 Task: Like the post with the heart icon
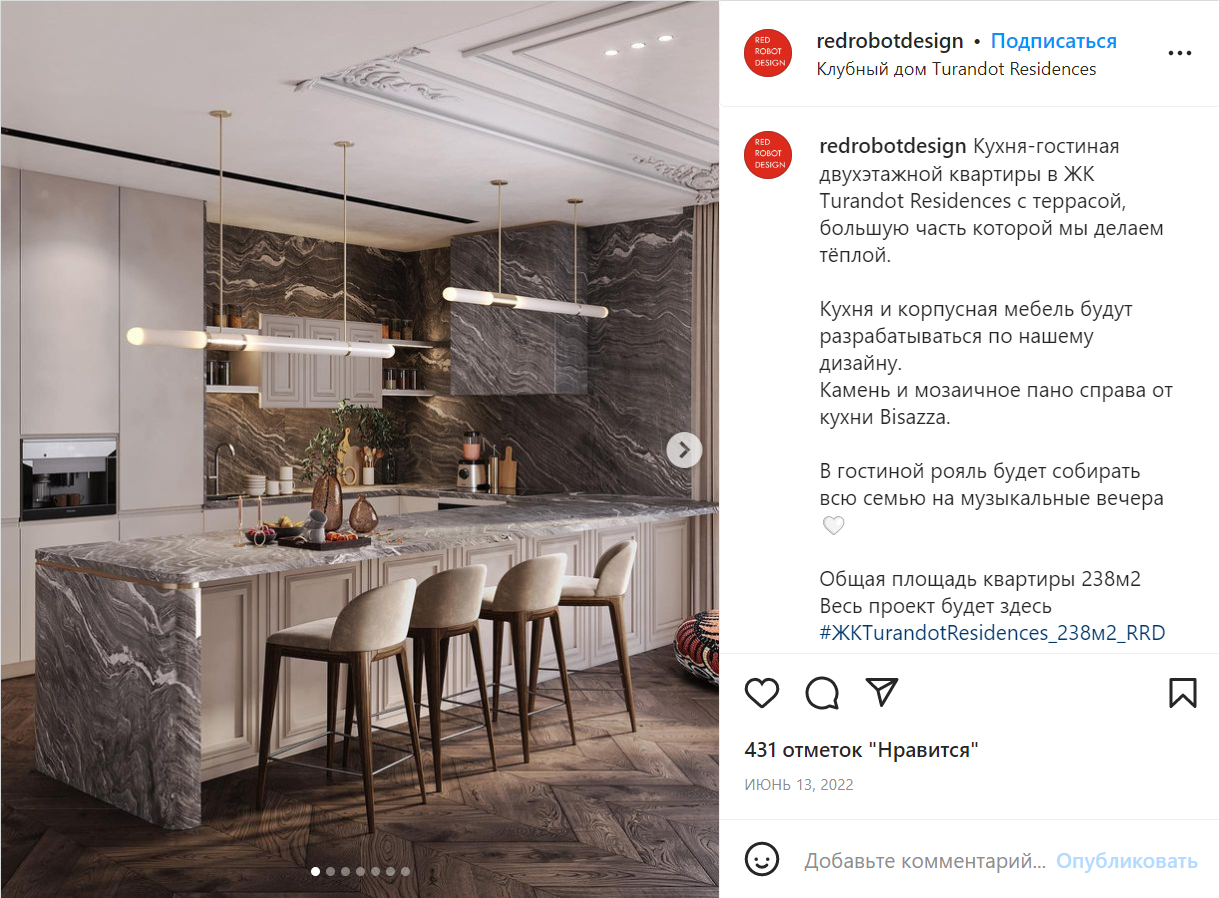point(762,693)
